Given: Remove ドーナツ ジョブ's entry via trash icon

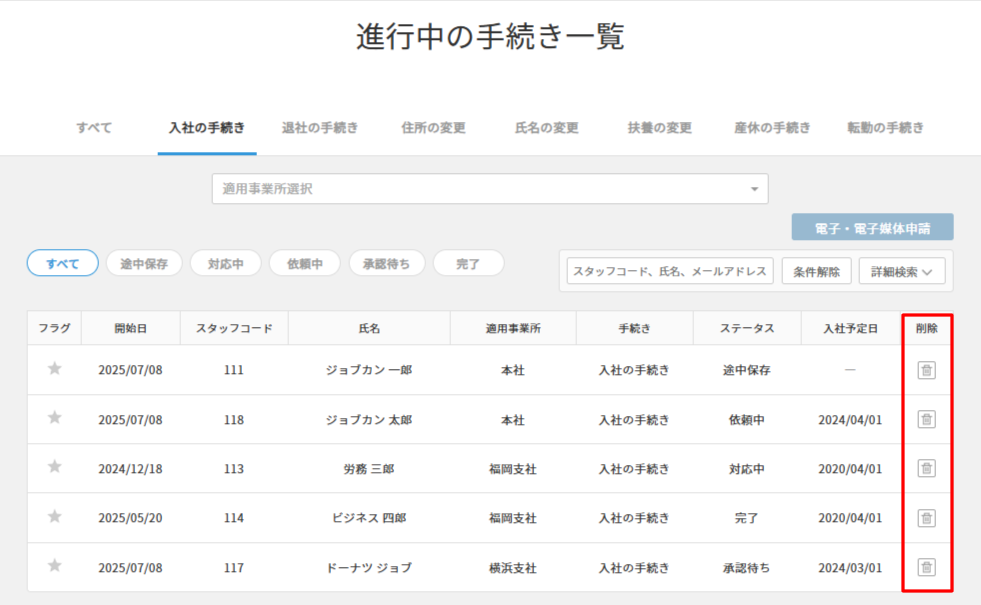Looking at the screenshot, I should [925, 567].
